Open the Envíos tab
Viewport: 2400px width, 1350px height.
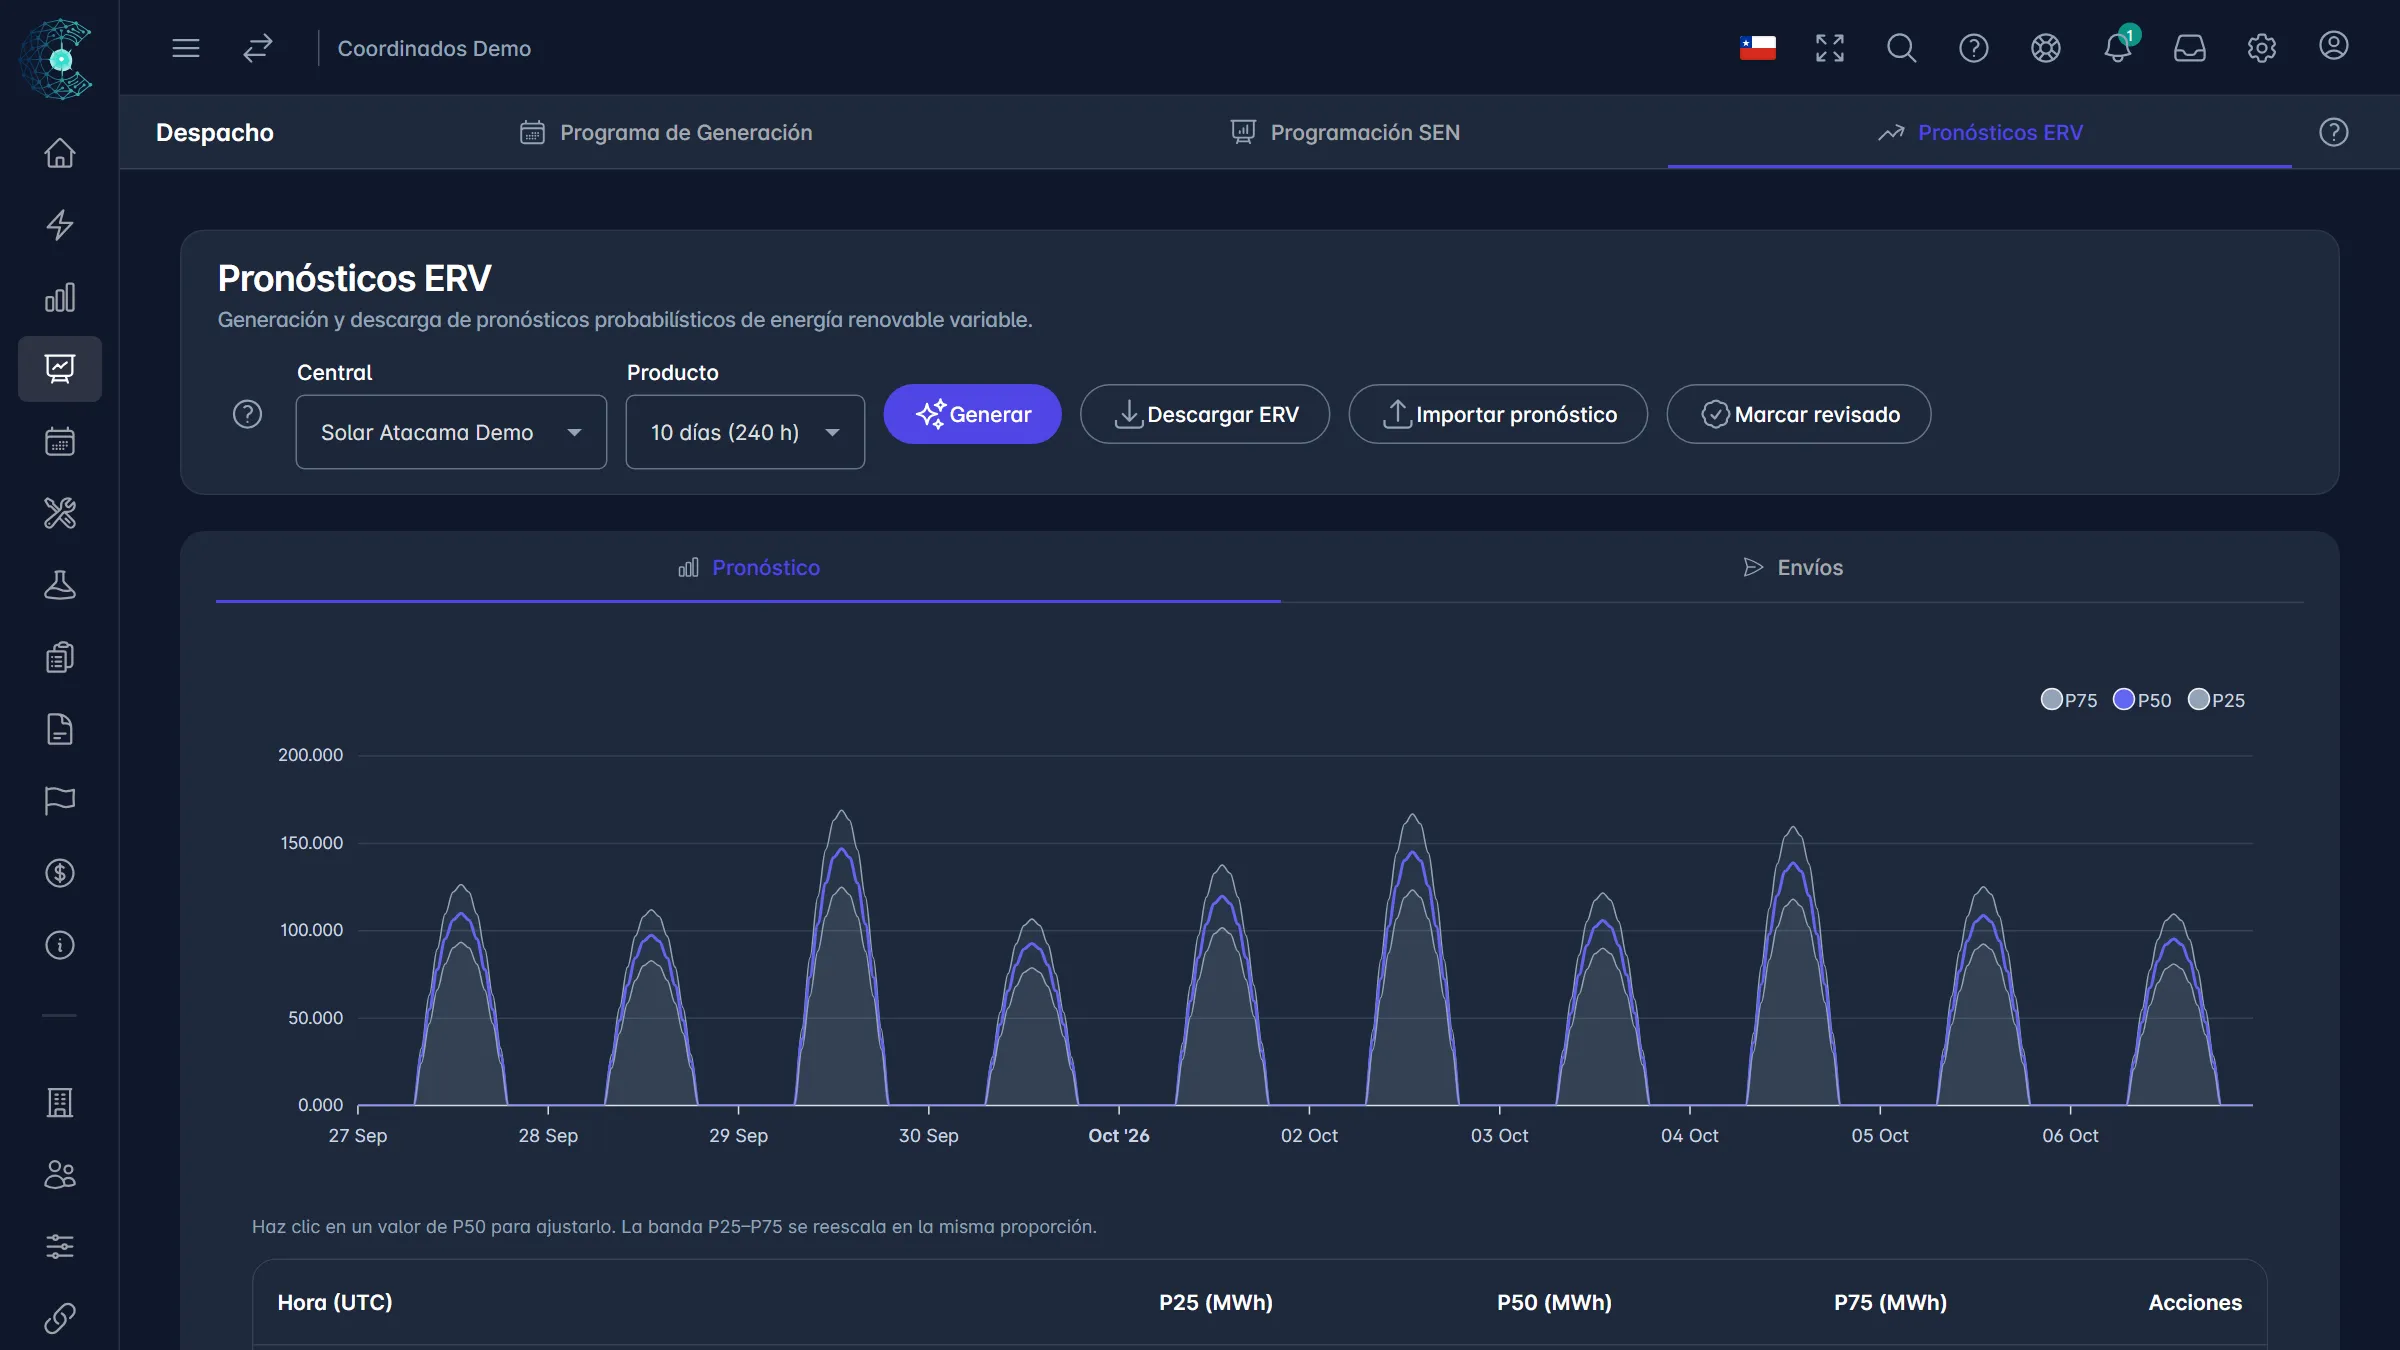point(1792,567)
